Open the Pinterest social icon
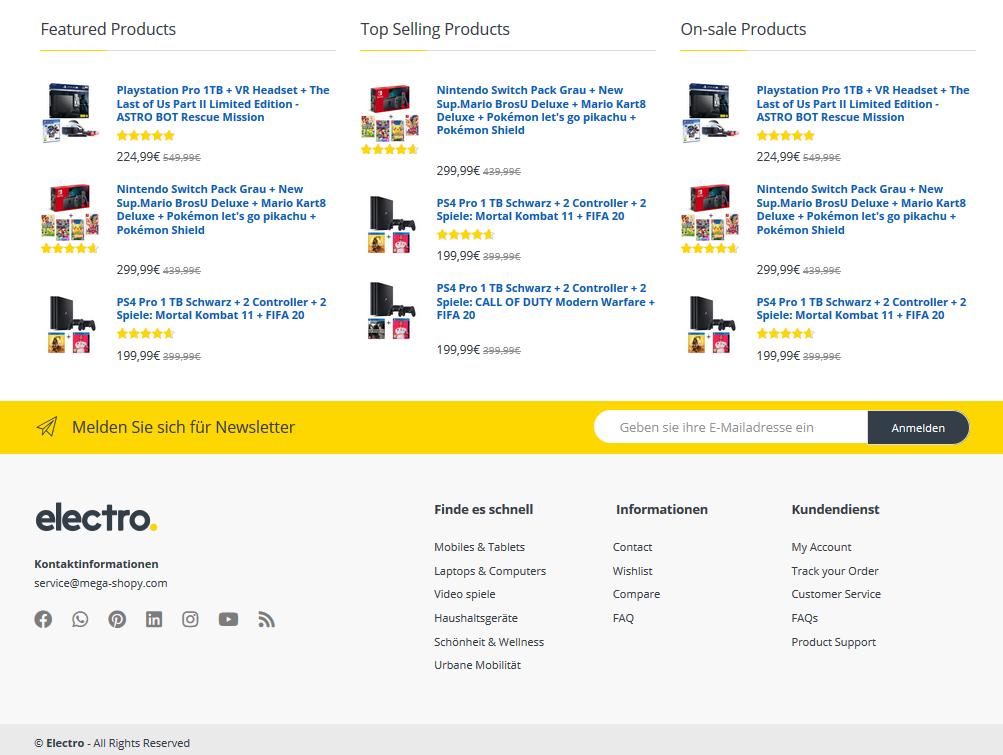This screenshot has width=1003, height=755. (117, 619)
